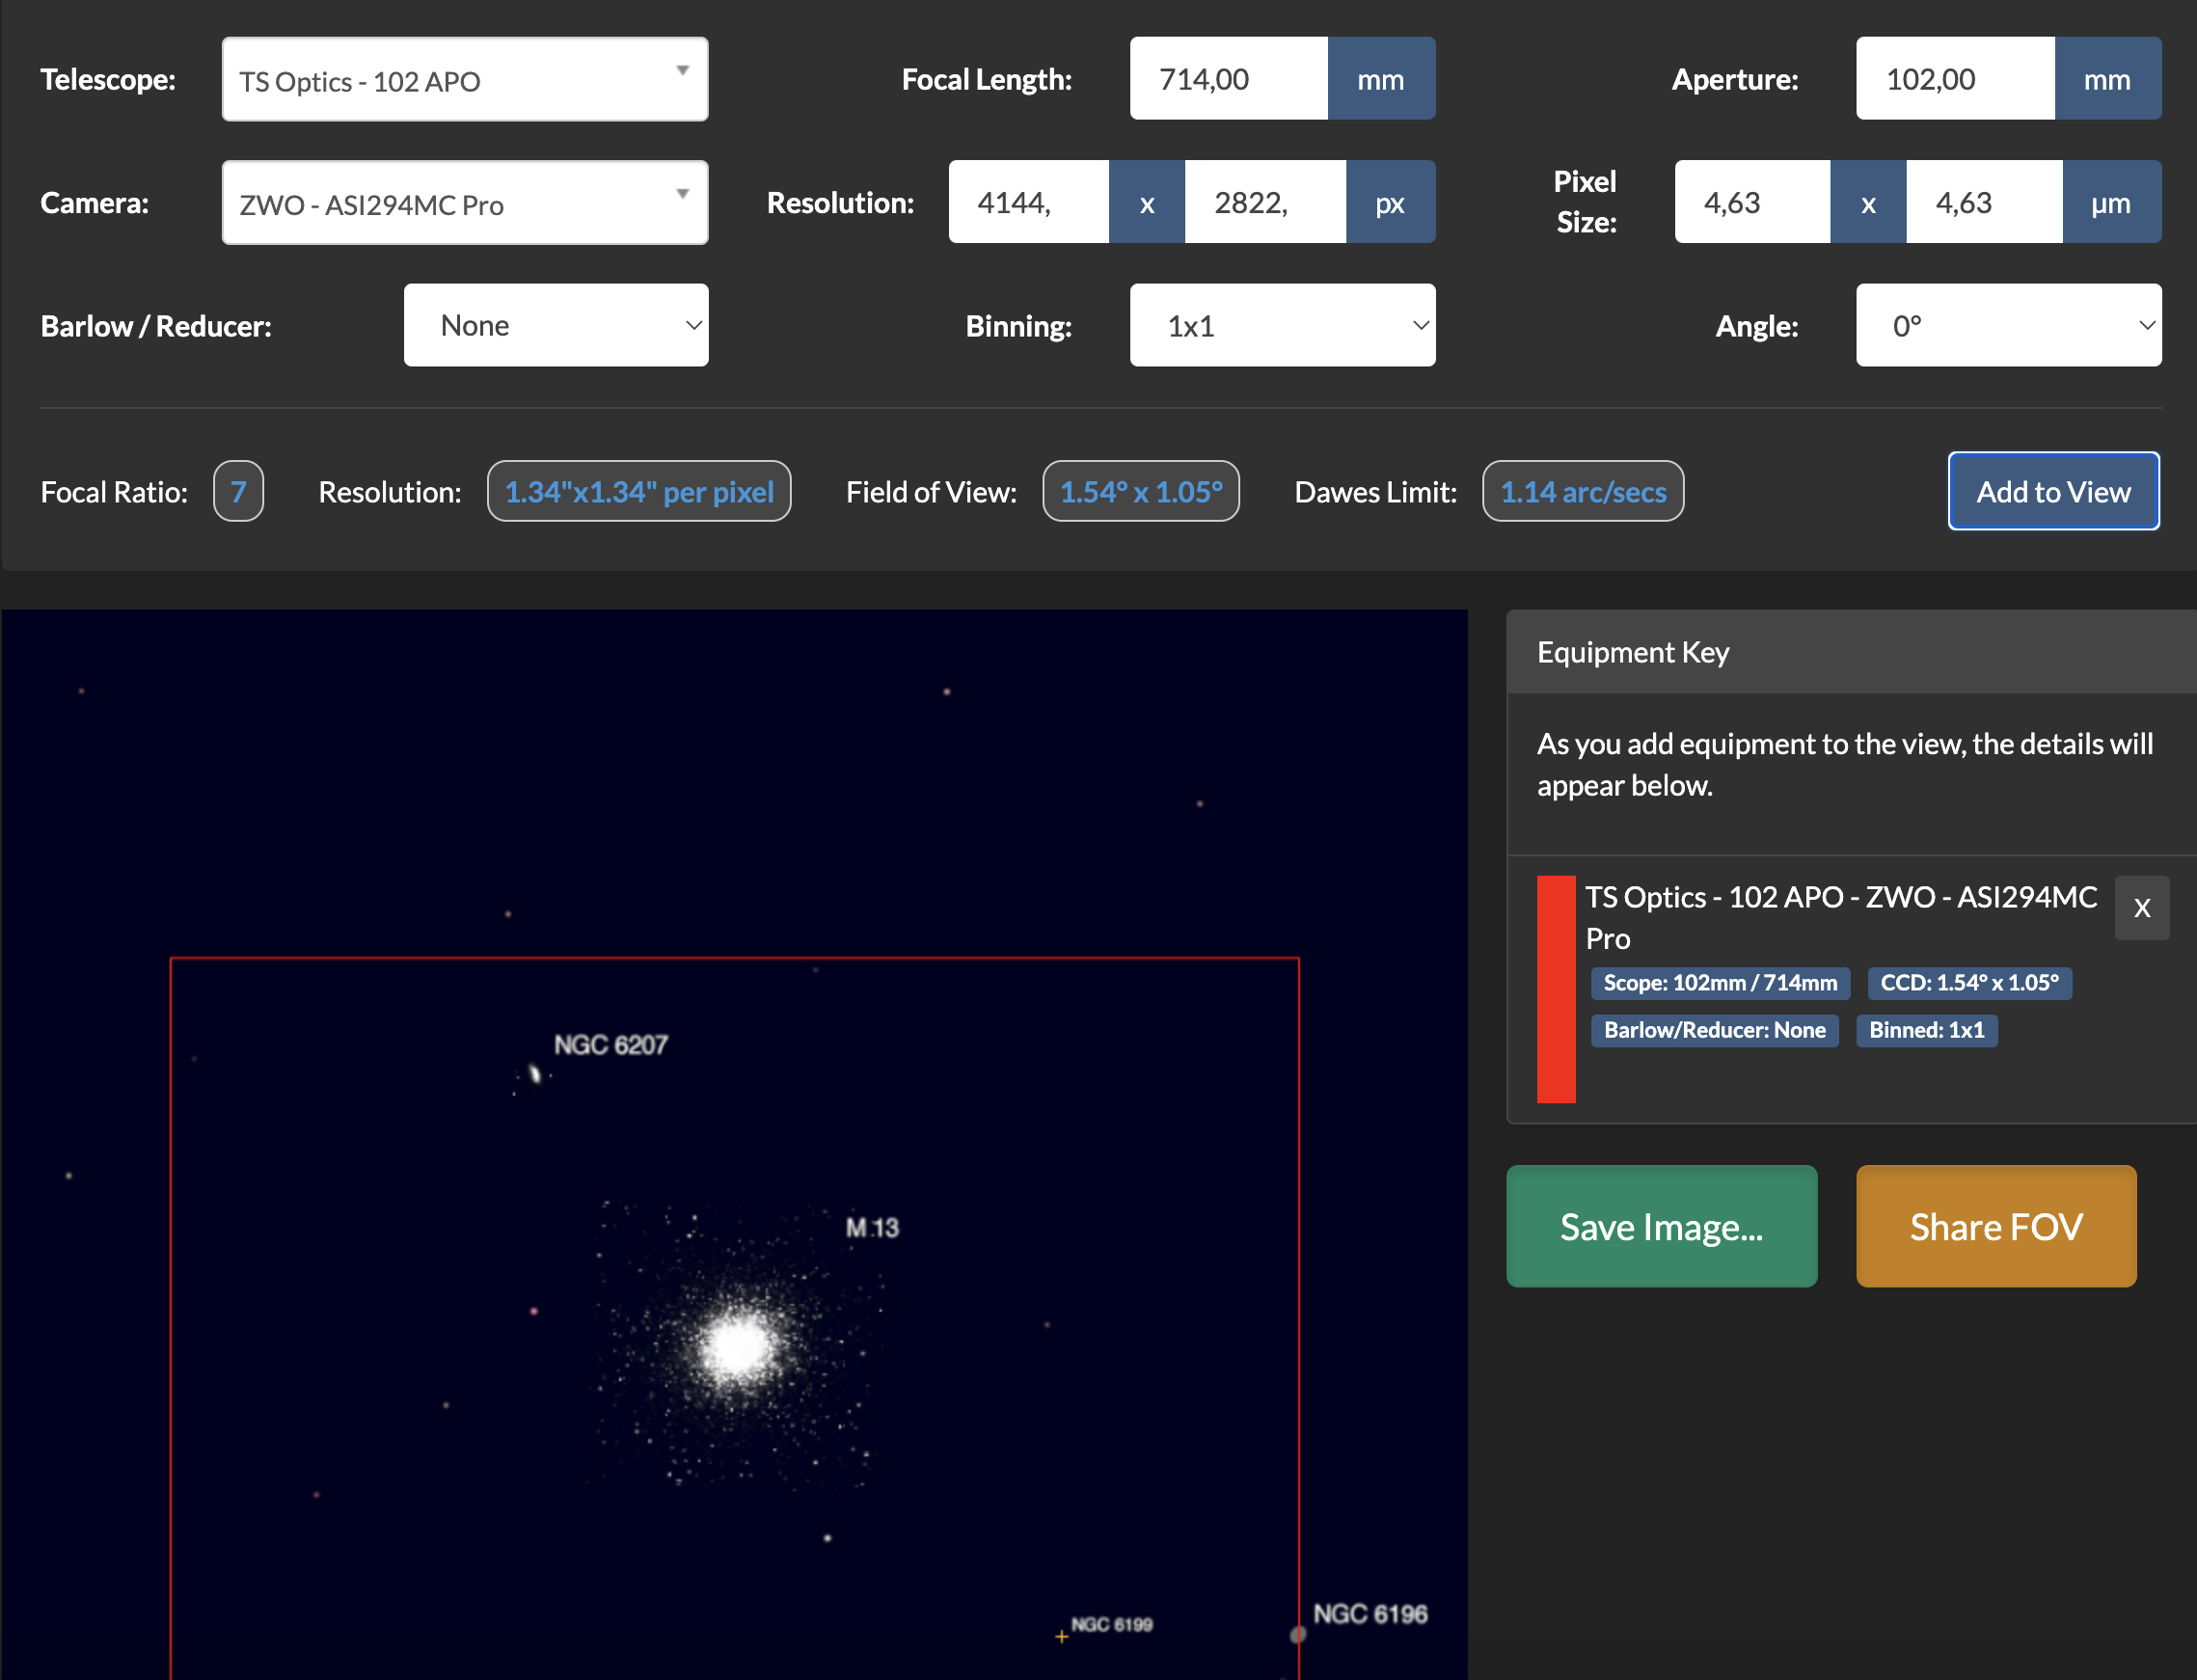Click the Focal Length input field

tap(1228, 80)
